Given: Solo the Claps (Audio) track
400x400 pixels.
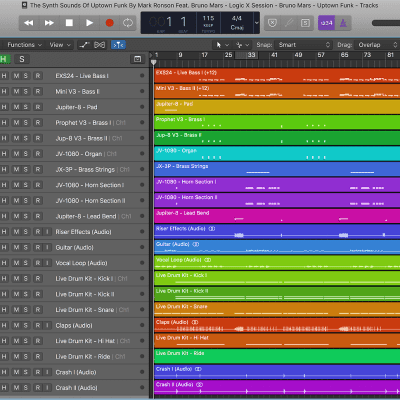Looking at the screenshot, I should click(25, 325).
